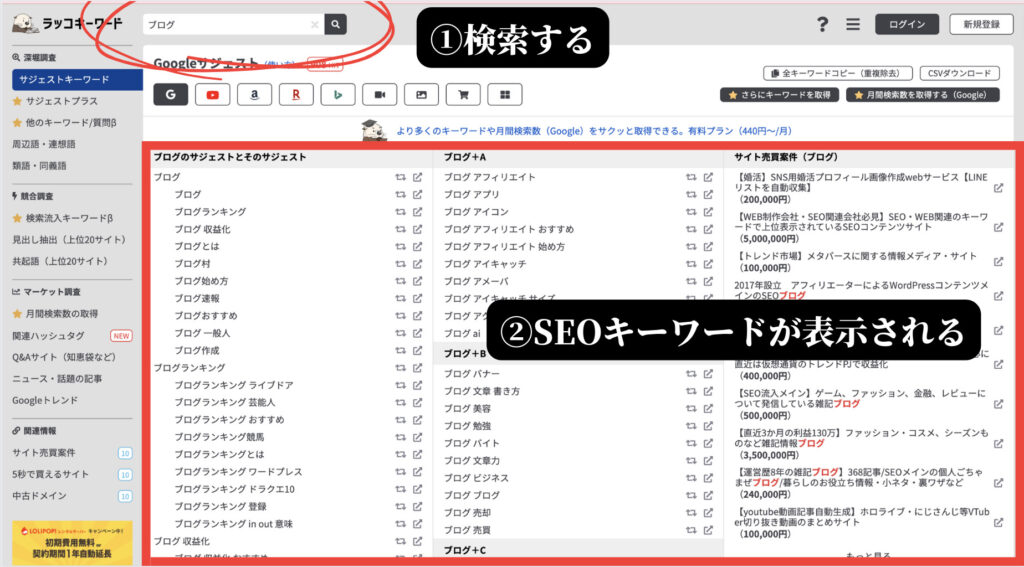This screenshot has width=1024, height=567.
Task: Open サジェストキーワード in the sidebar
Action: tap(77, 80)
